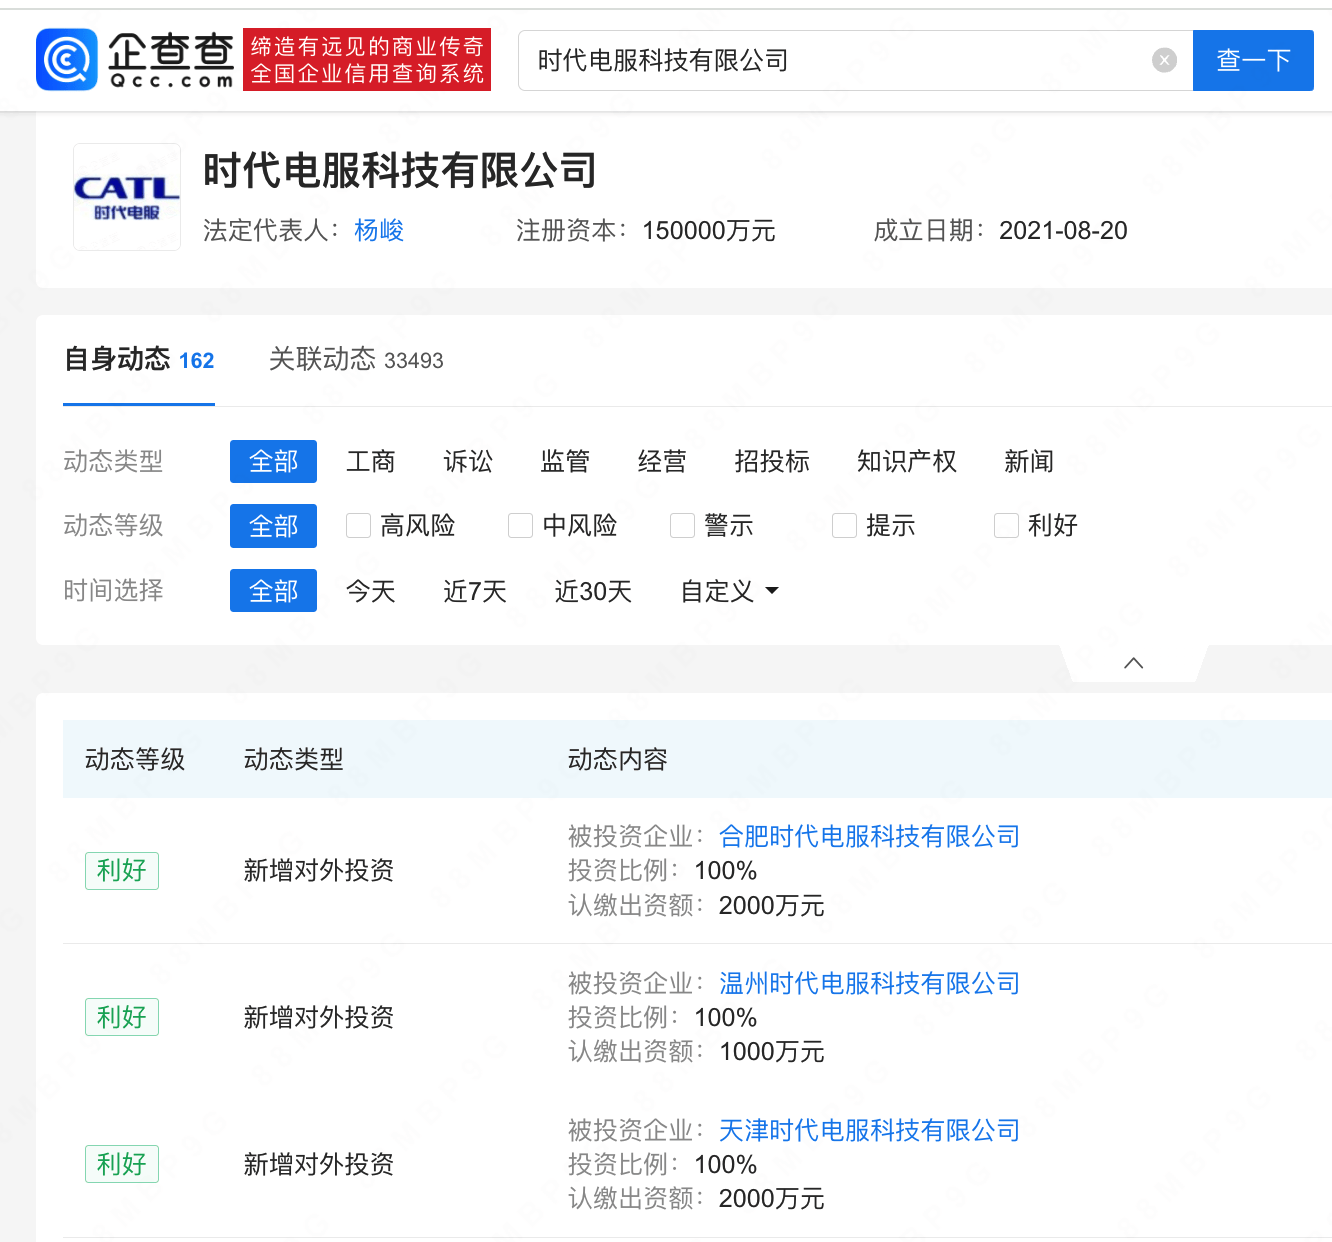Select 全部 in the 动态类型 filter
This screenshot has height=1242, width=1332.
pyautogui.click(x=273, y=462)
